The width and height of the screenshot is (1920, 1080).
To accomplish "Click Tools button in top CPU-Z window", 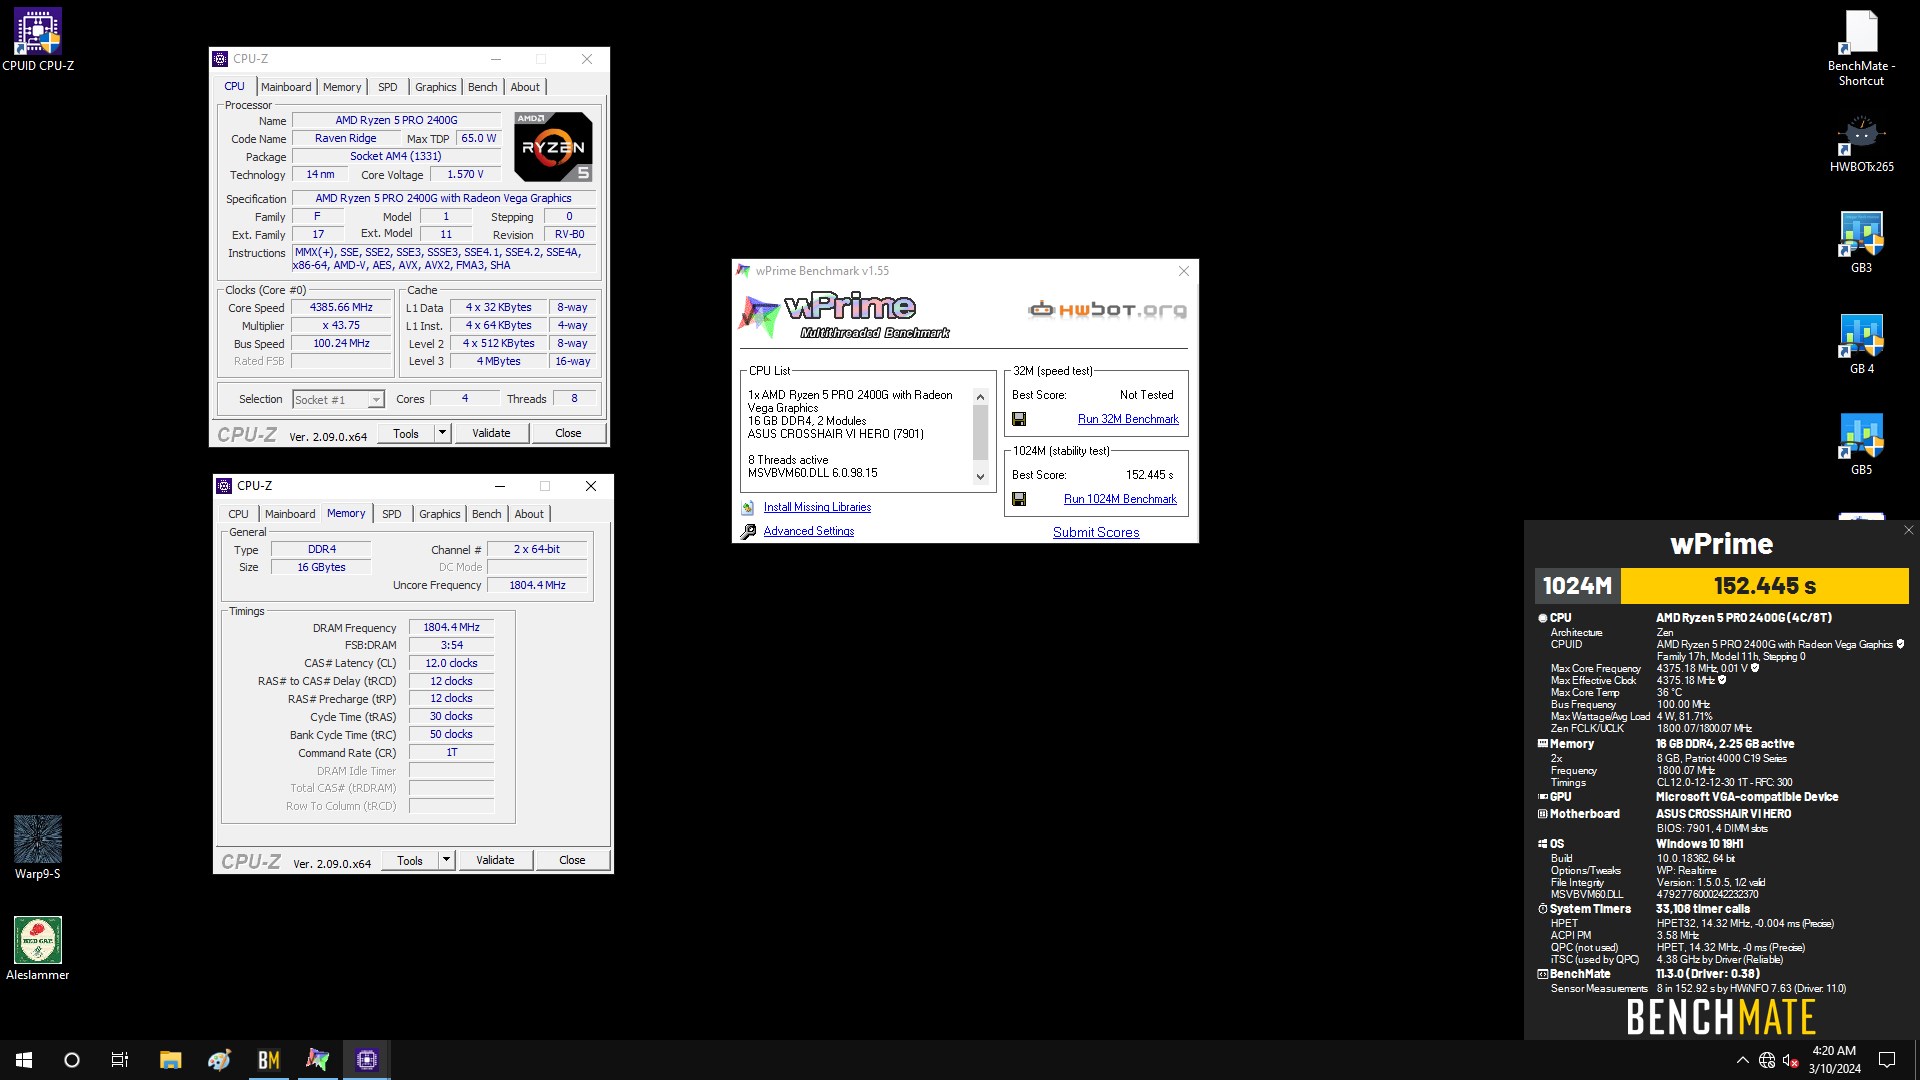I will click(406, 433).
